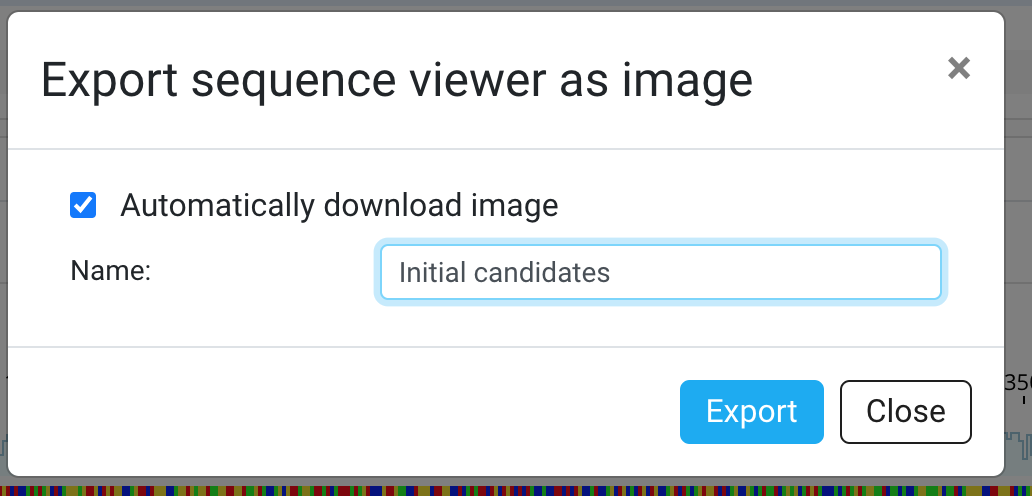Uncheck the Automatically download image checkbox
This screenshot has height=496, width=1032.
tap(83, 205)
